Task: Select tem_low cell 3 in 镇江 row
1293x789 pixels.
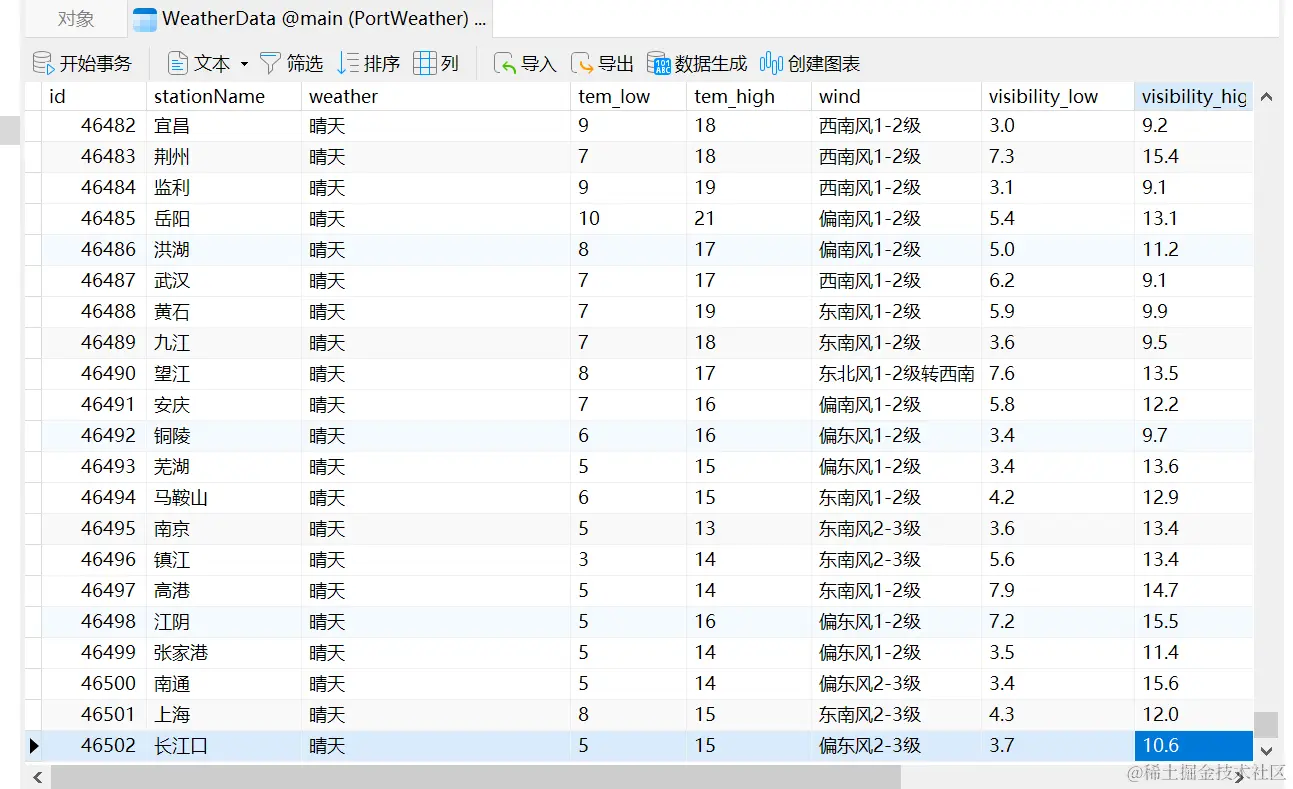Action: (x=629, y=559)
